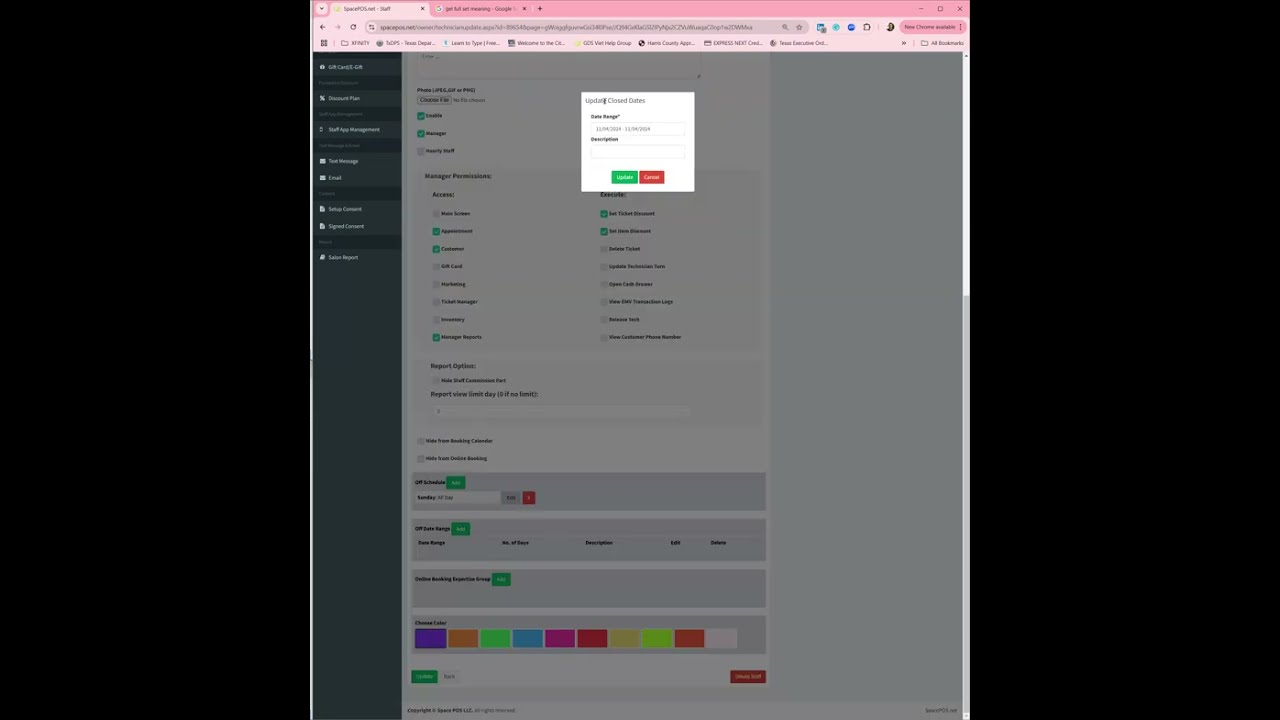Open the bookmarks apps grid icon

click(323, 43)
